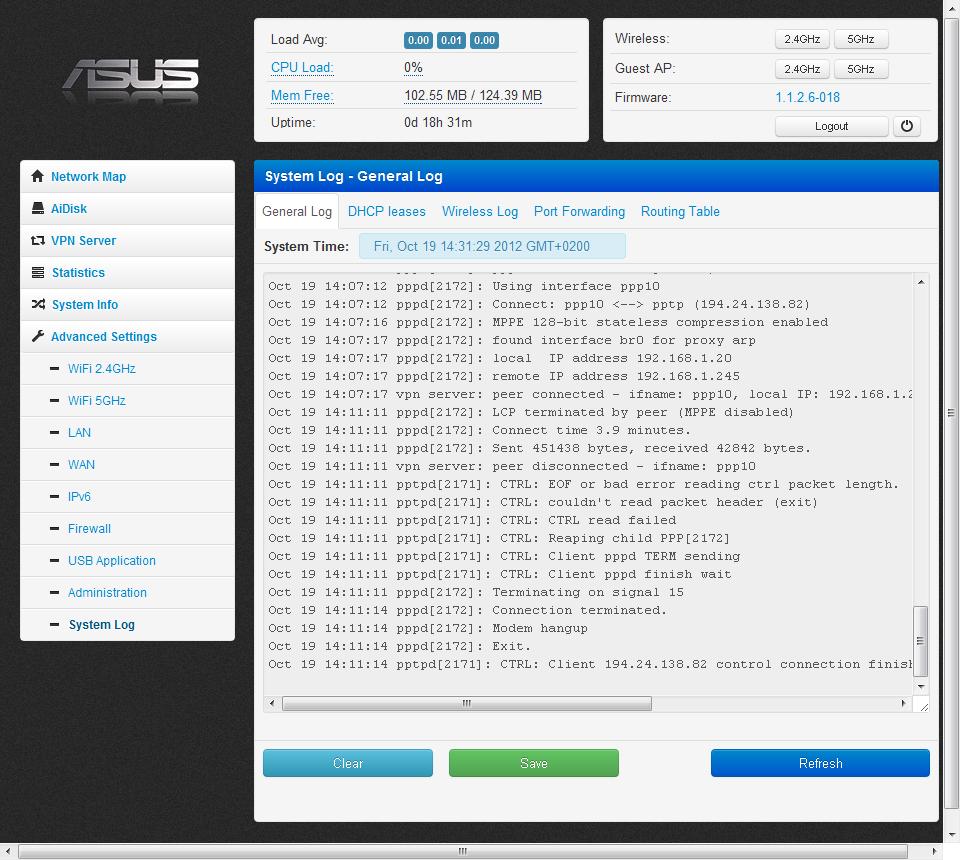Click the Statistics bars icon
This screenshot has width=960, height=860.
[38, 273]
